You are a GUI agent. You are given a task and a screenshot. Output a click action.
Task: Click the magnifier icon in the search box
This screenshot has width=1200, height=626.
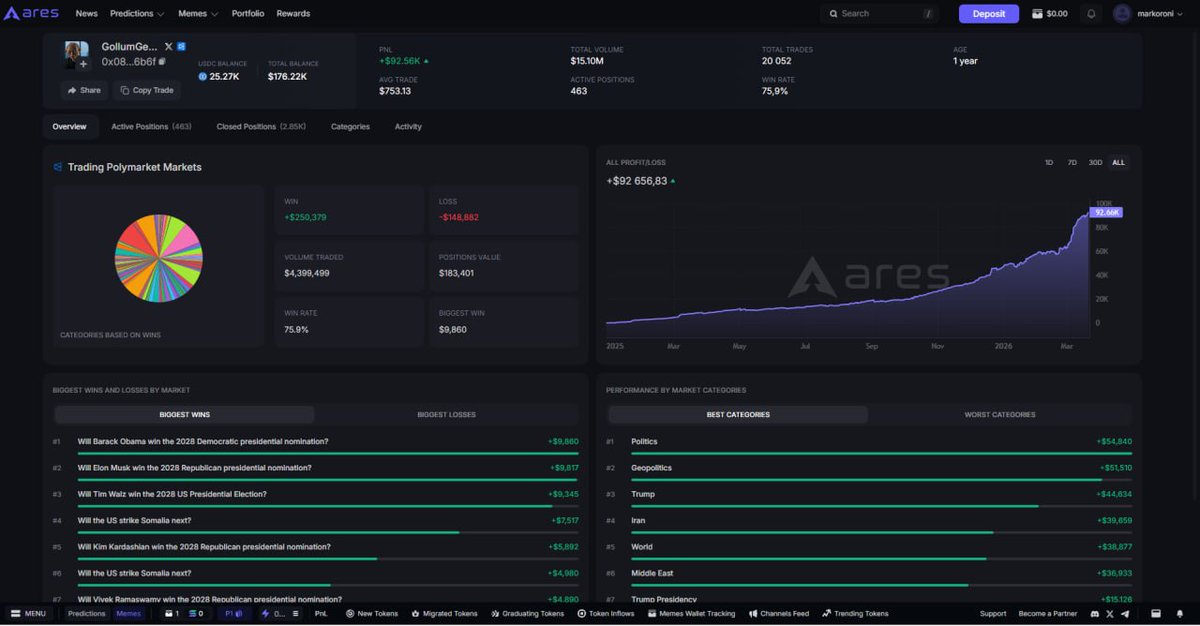point(833,14)
